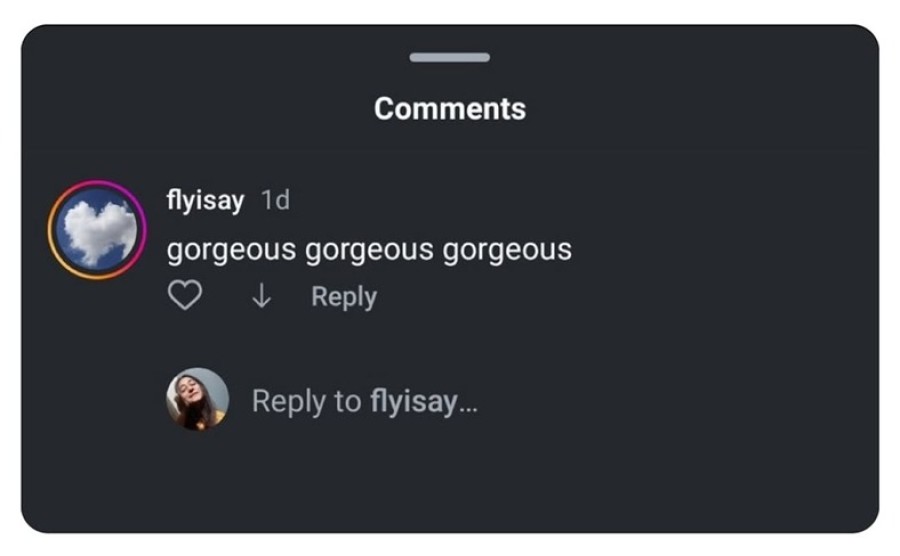Click the "1d" timestamp next to flyisay
The image size is (900, 556).
coord(275,200)
